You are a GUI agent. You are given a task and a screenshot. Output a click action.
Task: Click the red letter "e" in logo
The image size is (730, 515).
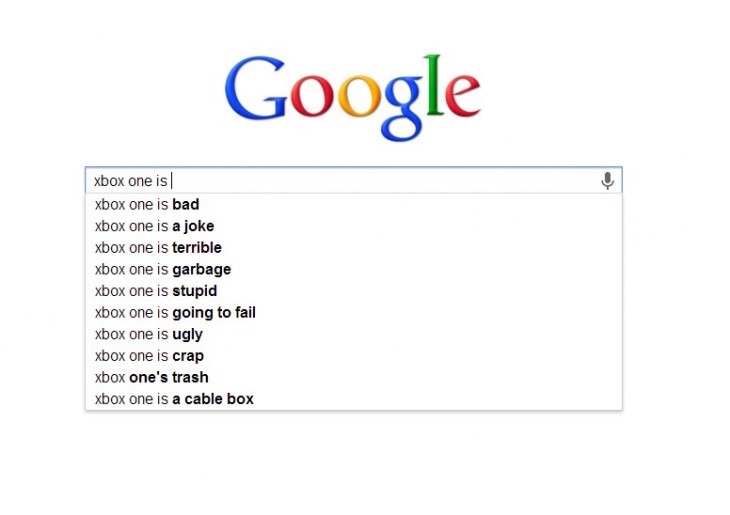(462, 101)
